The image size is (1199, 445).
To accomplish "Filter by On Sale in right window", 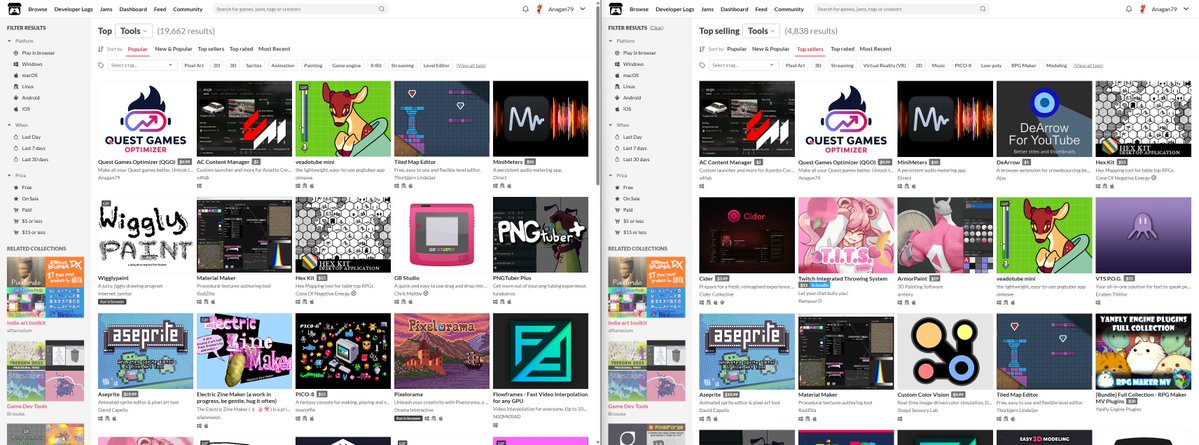I will pyautogui.click(x=628, y=199).
